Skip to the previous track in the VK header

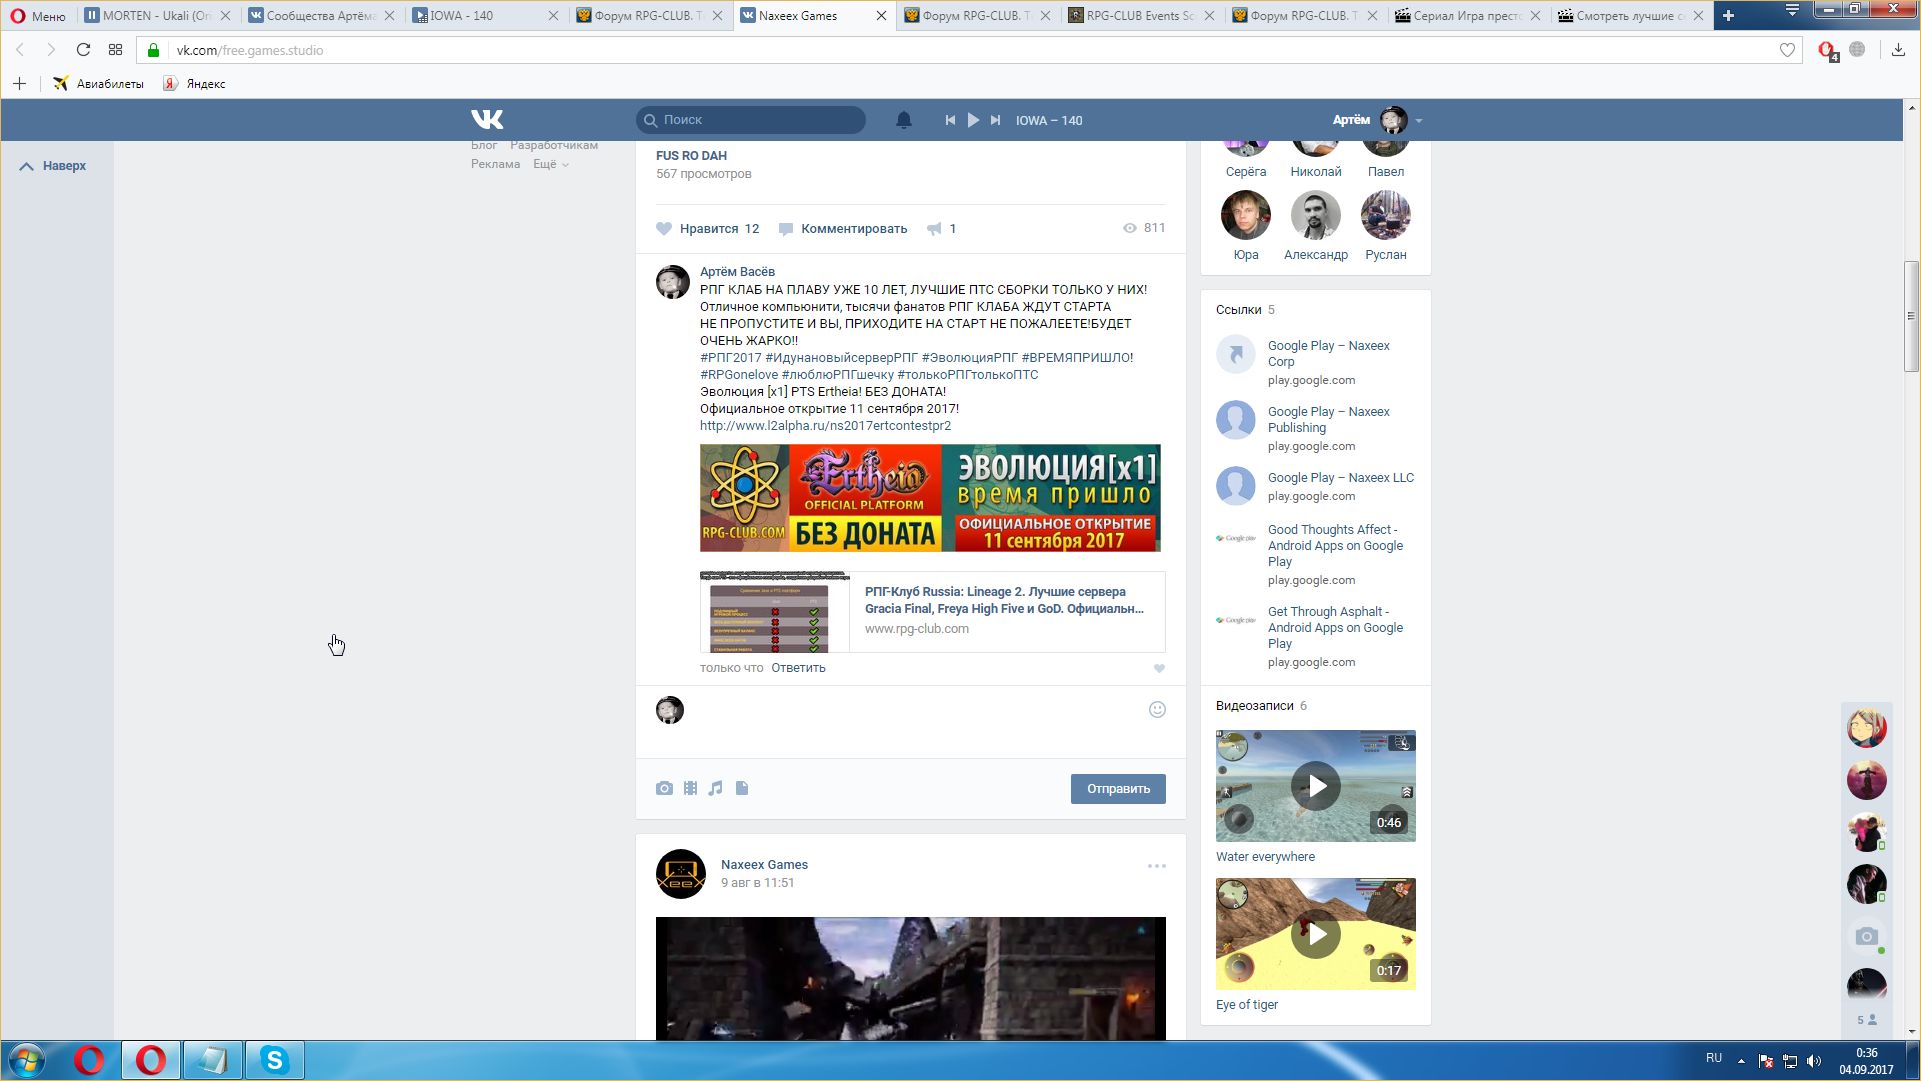[950, 120]
